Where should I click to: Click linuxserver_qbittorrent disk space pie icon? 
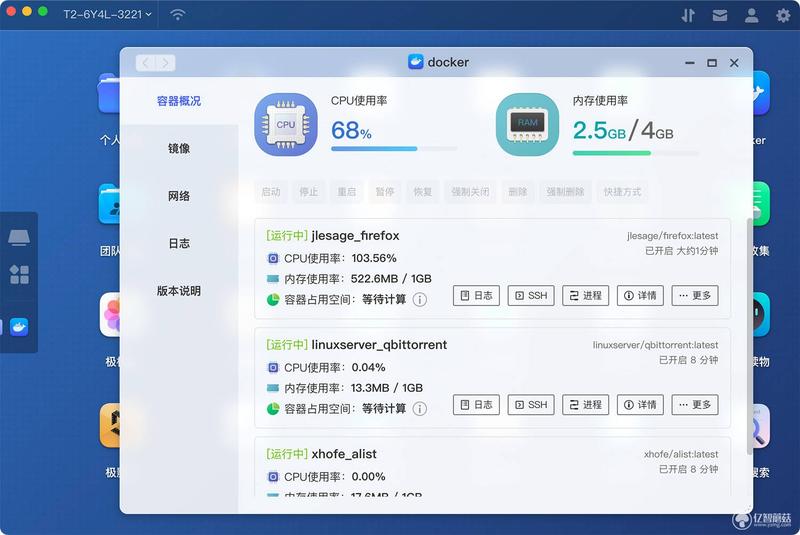pos(273,409)
